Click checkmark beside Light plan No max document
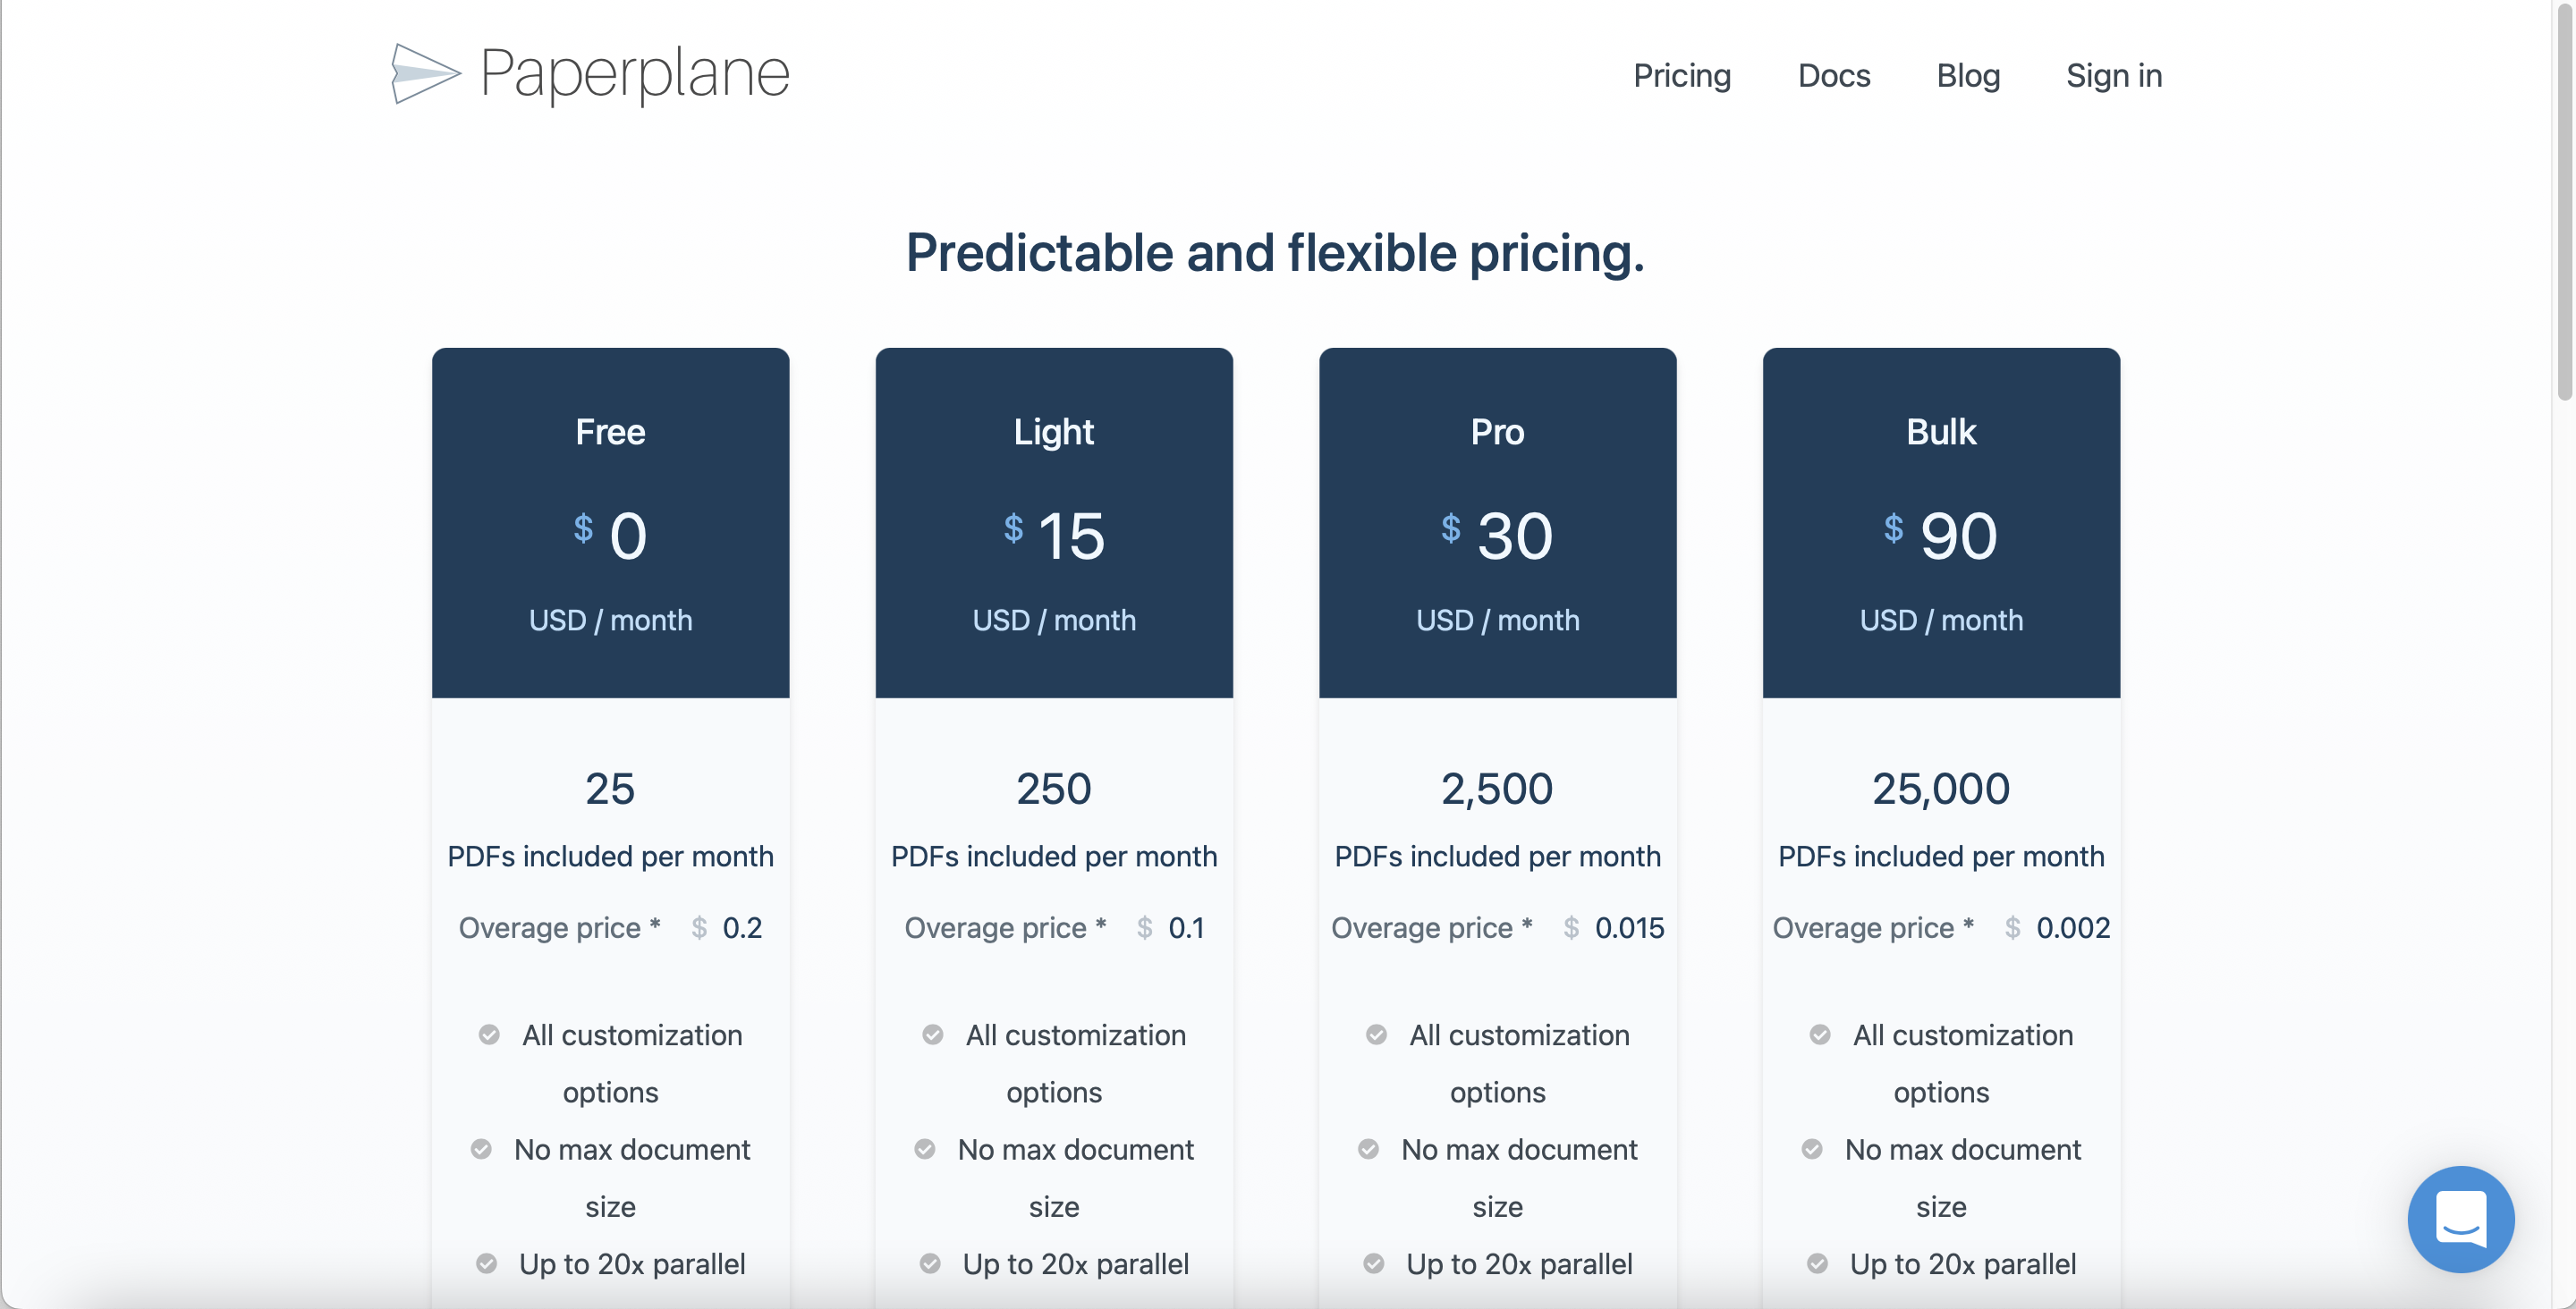Screen dimensions: 2576x1309 (925, 1149)
